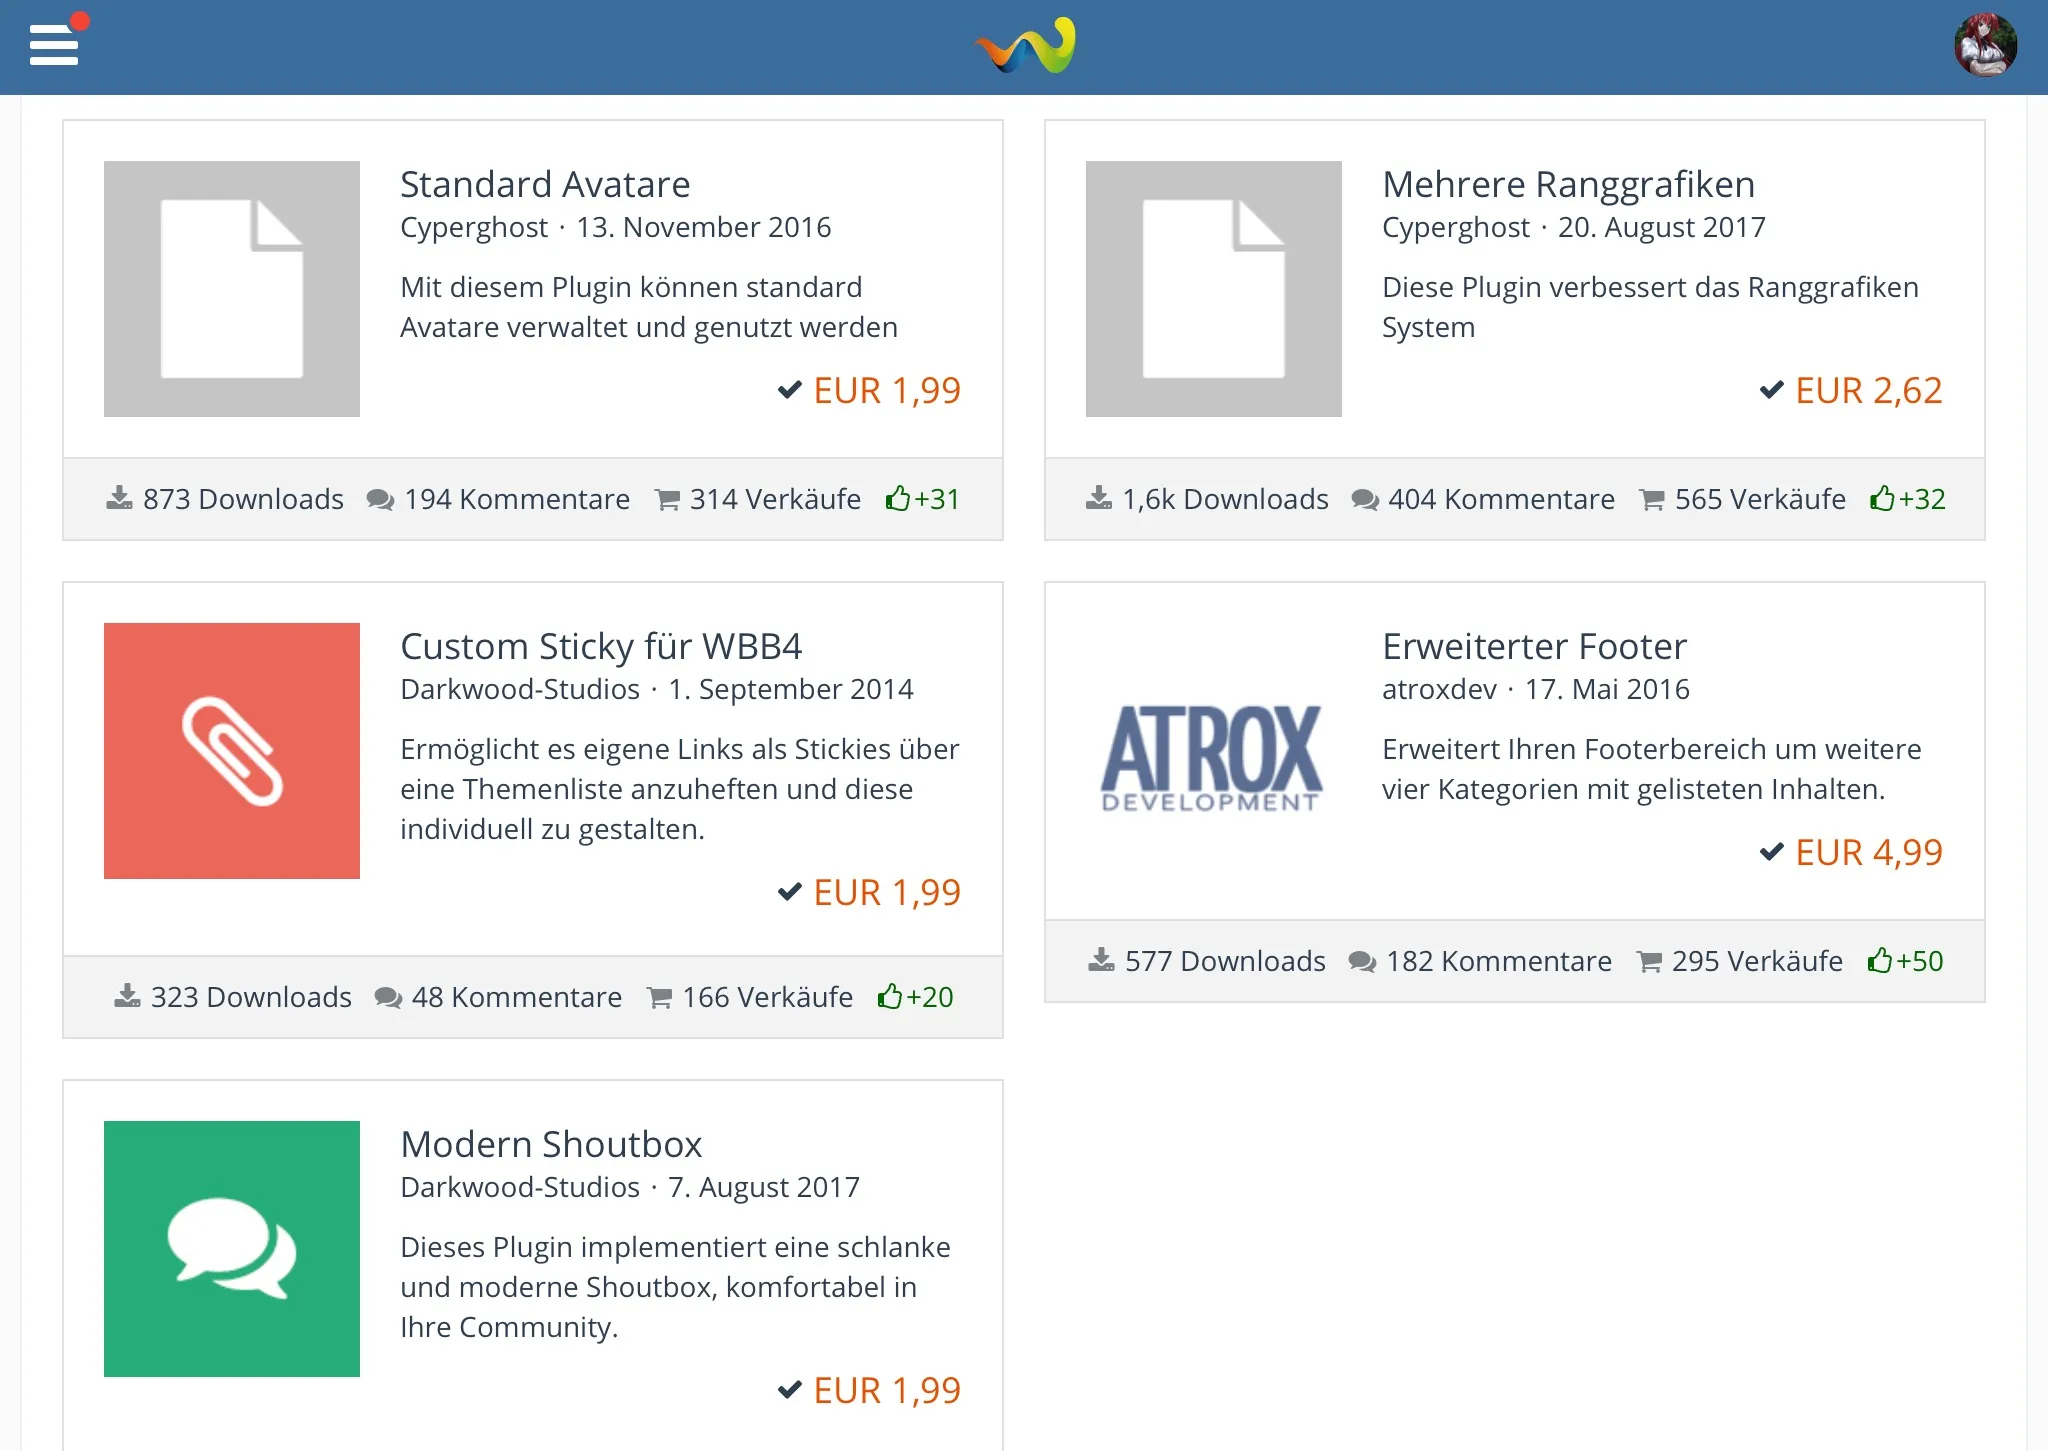Viewport: 2048px width, 1451px height.
Task: Click the 404 Kommentare comments icon
Action: [1364, 499]
